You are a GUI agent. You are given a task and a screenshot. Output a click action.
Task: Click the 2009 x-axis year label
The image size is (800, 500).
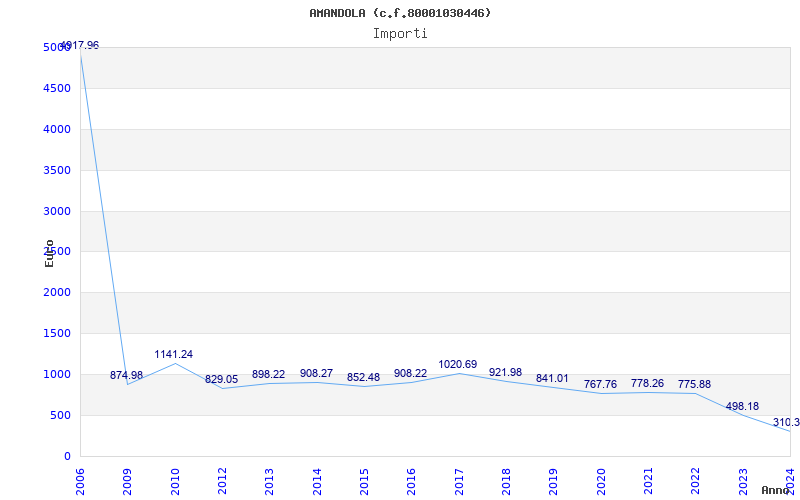pyautogui.click(x=127, y=482)
